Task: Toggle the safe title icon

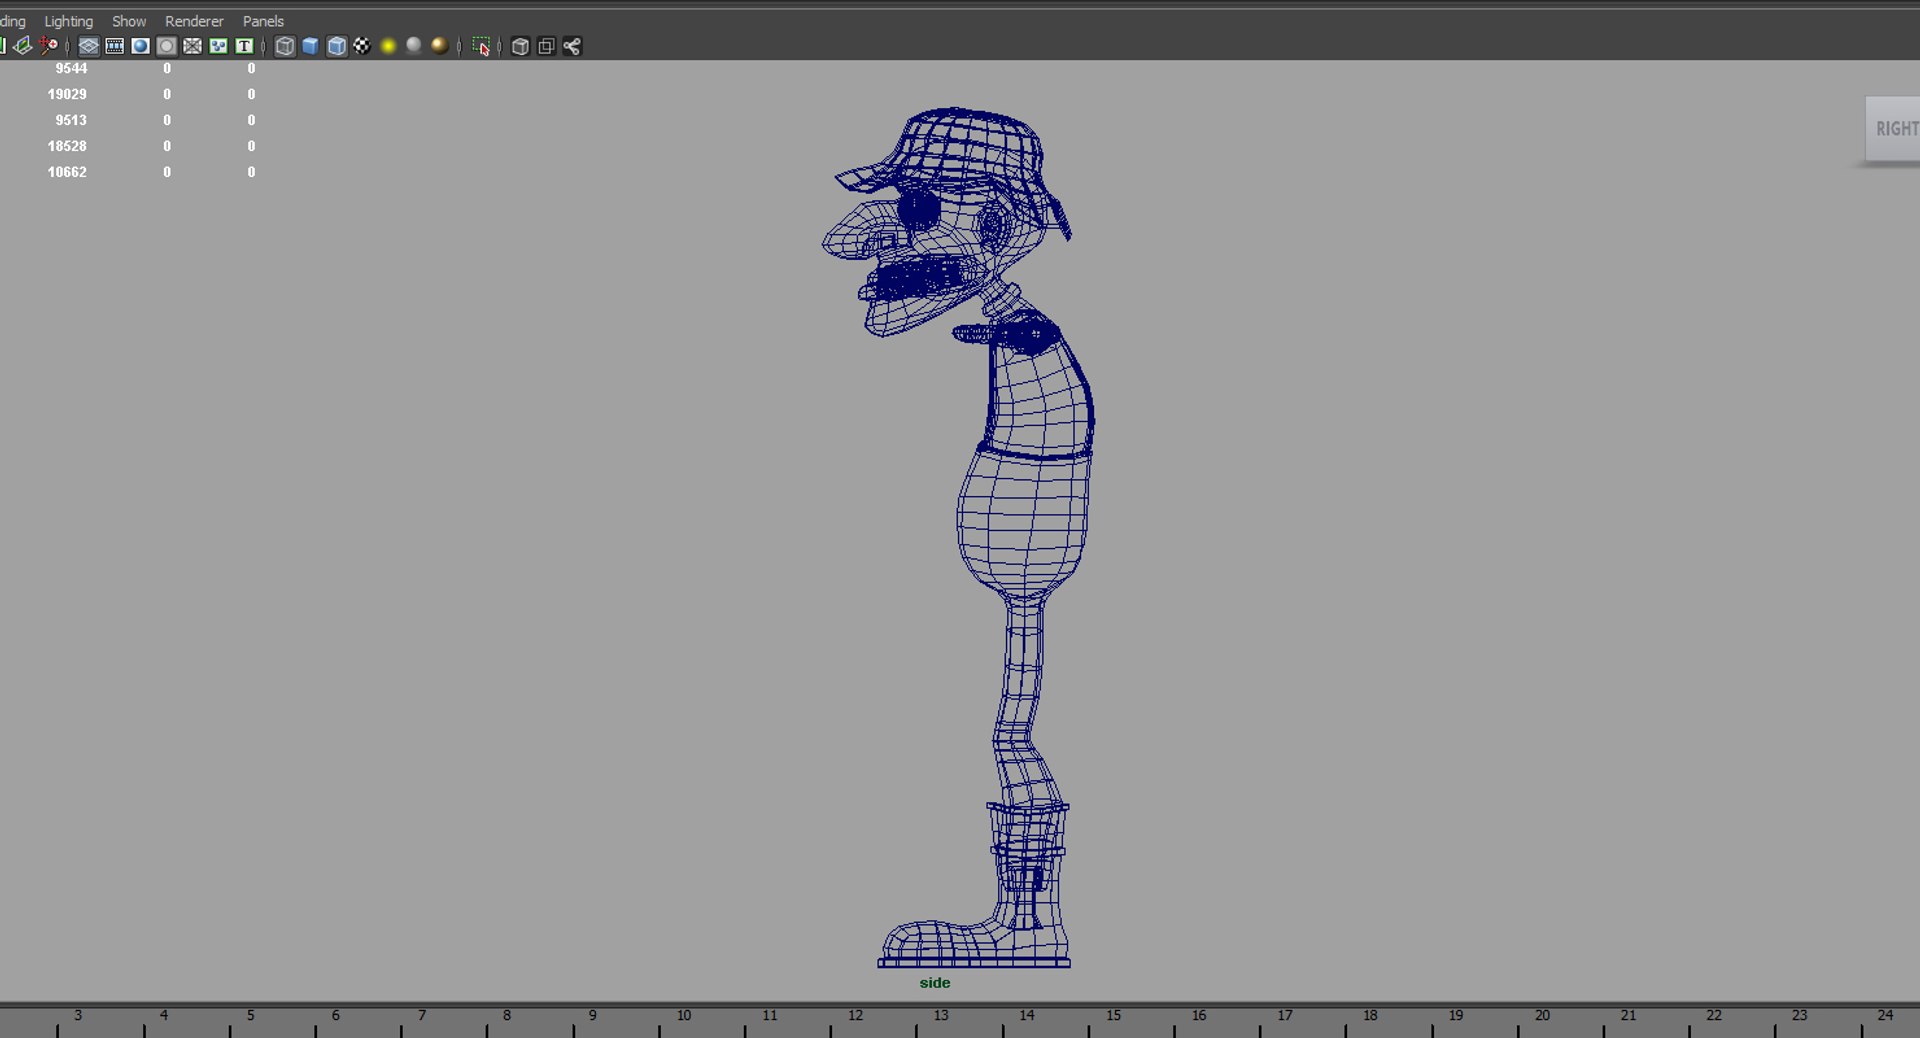Action: coord(244,46)
